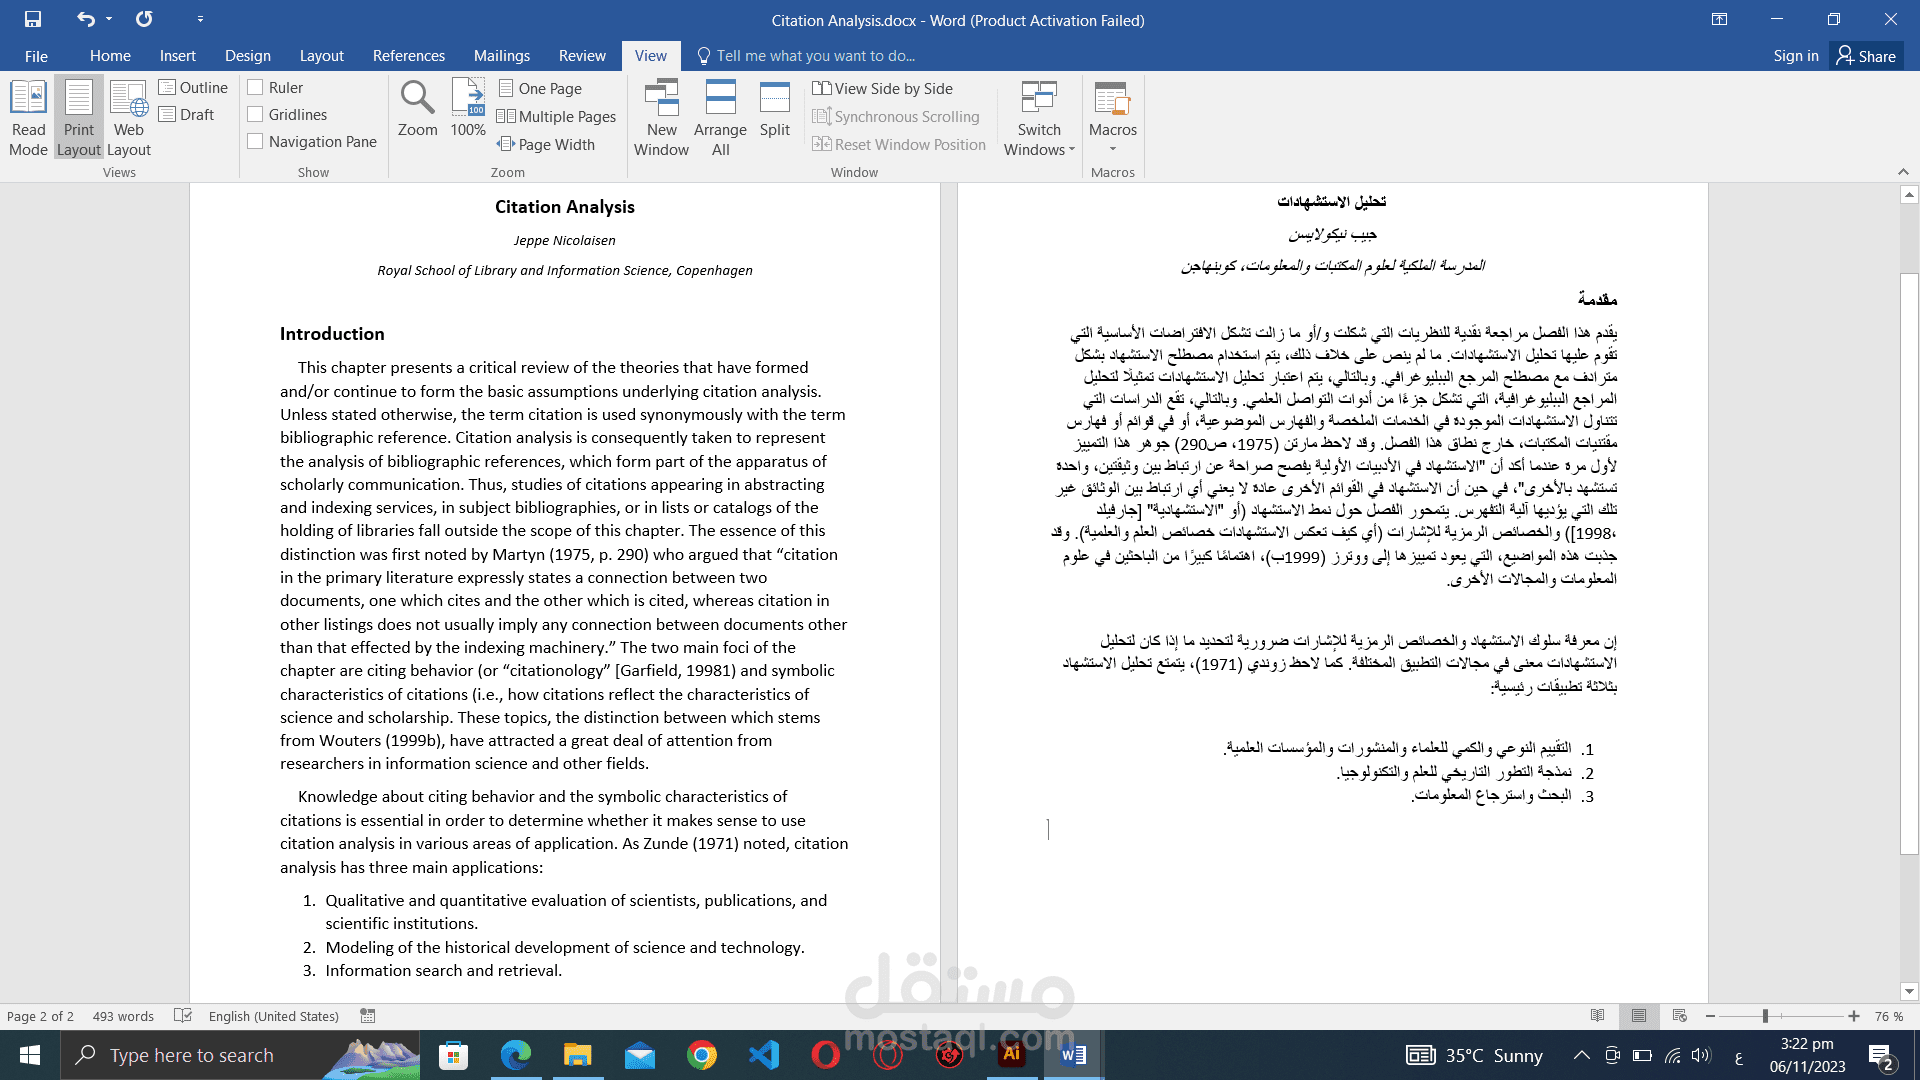The width and height of the screenshot is (1920, 1080).
Task: Select Web Layout from status bar
Action: (1680, 1016)
